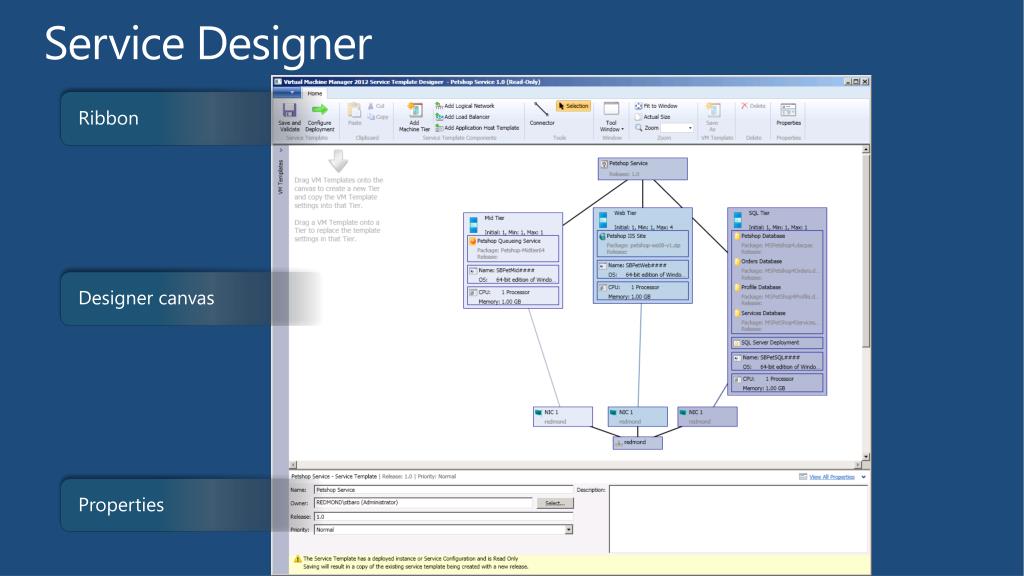Viewport: 1024px width, 576px height.
Task: Select the Mid Tier CPU and memory box
Action: click(513, 296)
